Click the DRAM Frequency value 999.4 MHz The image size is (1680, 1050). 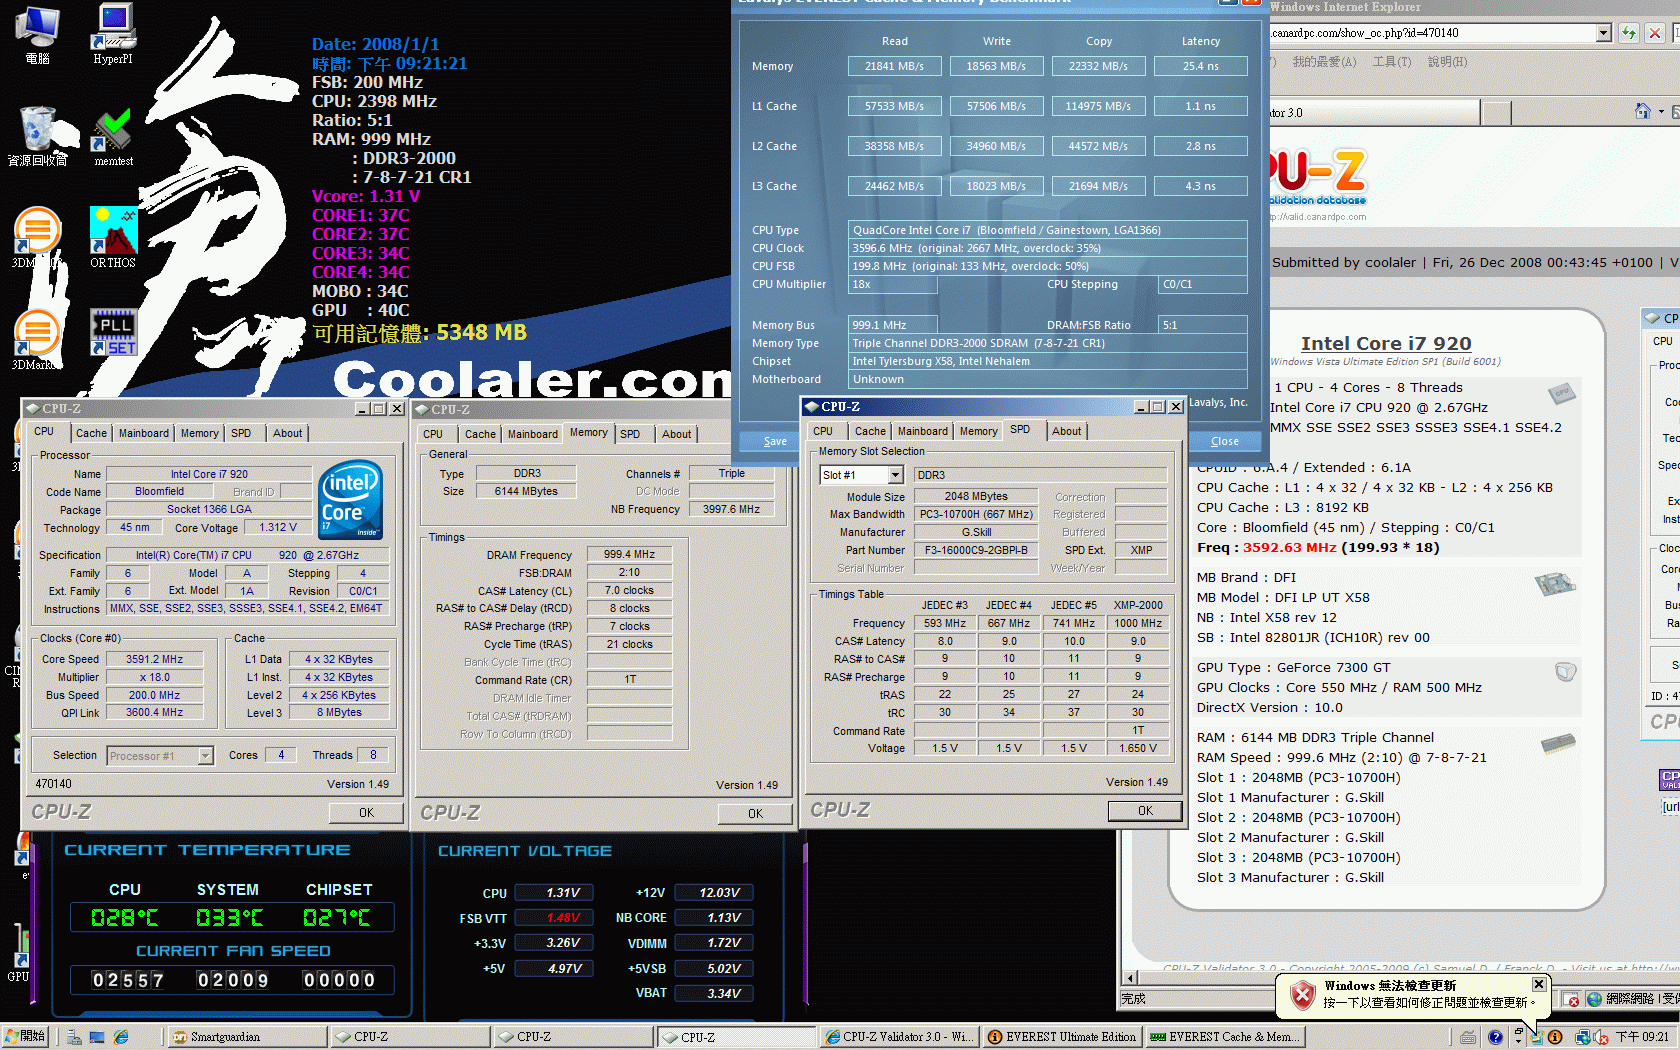tap(630, 554)
